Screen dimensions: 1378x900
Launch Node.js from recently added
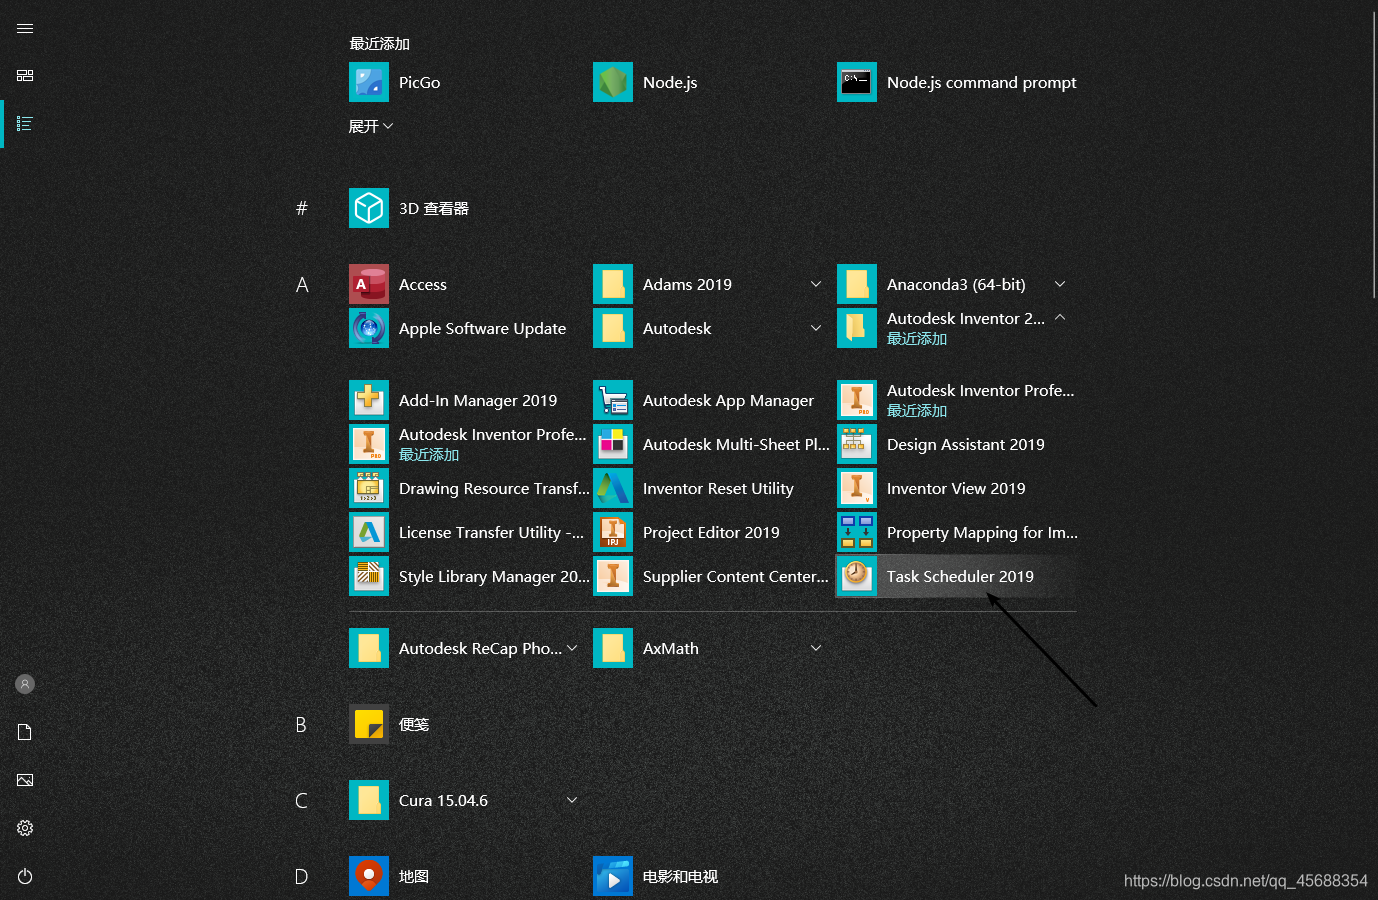613,82
